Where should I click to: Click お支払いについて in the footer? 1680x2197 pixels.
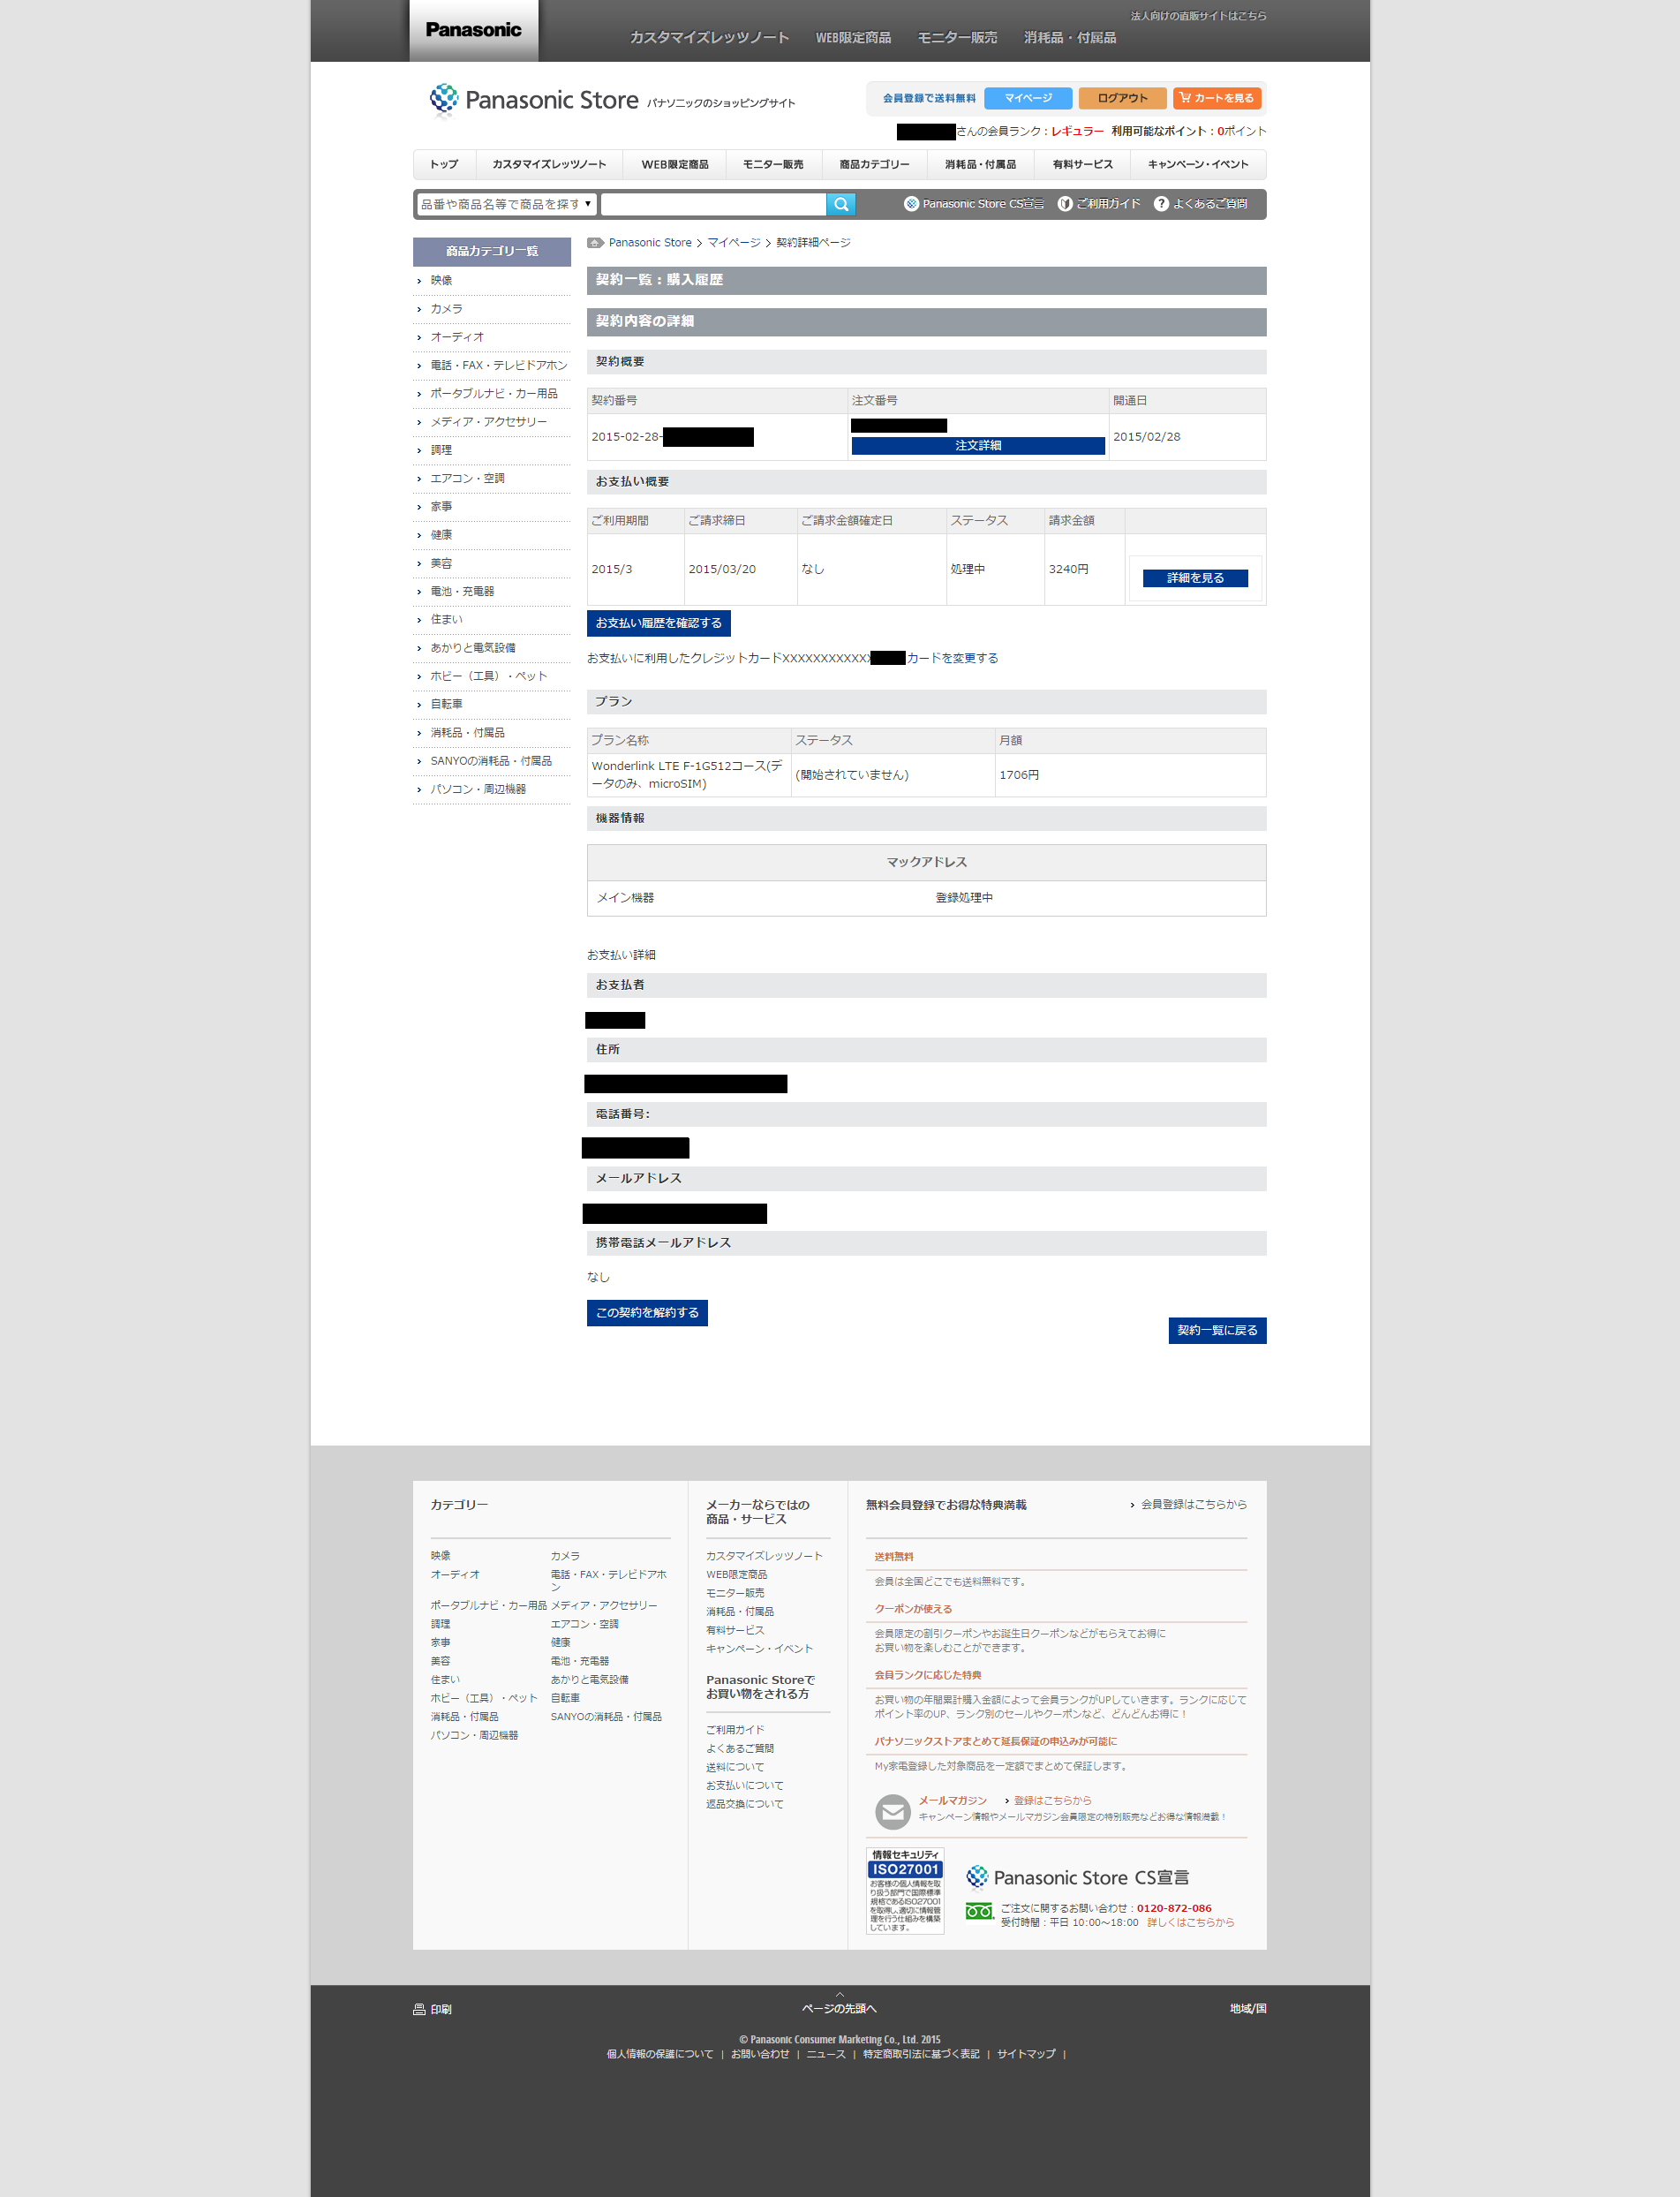tap(744, 1785)
